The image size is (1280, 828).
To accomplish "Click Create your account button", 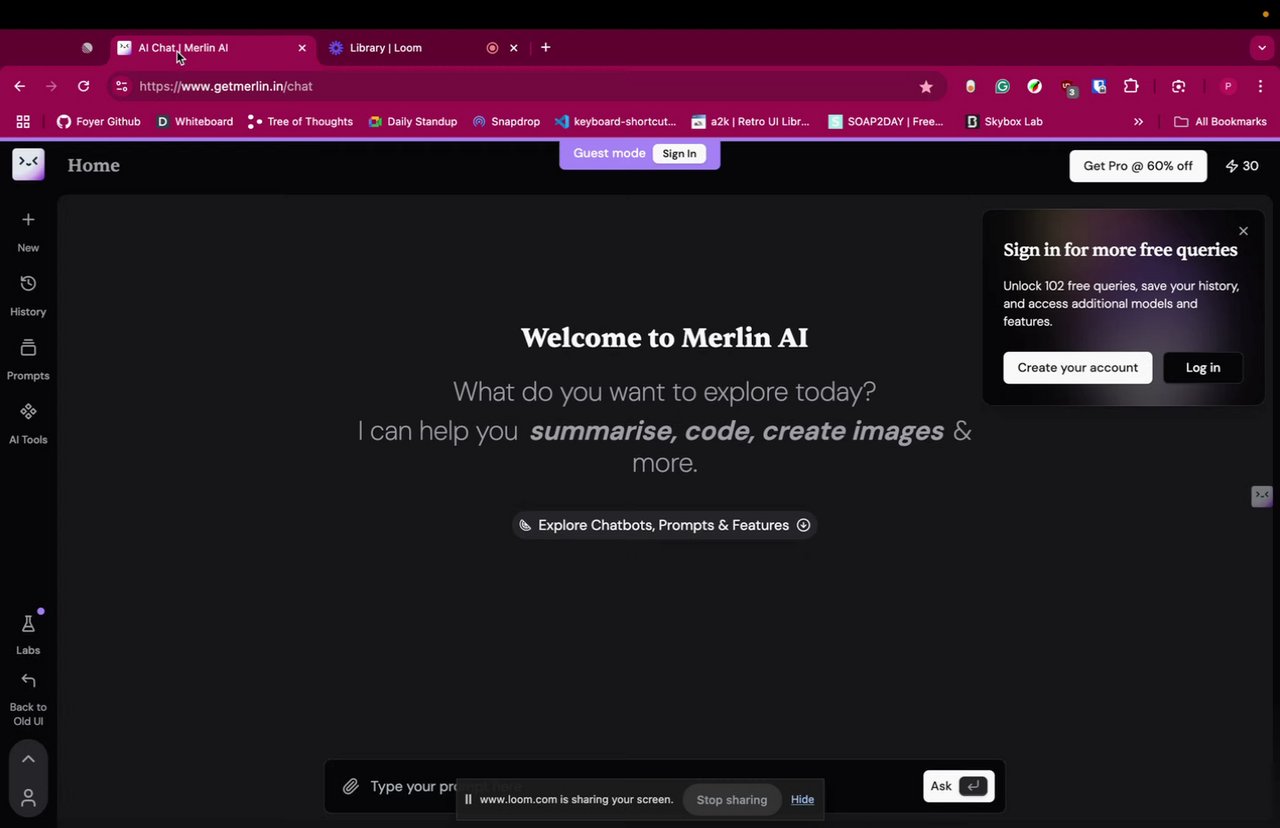I will 1077,367.
